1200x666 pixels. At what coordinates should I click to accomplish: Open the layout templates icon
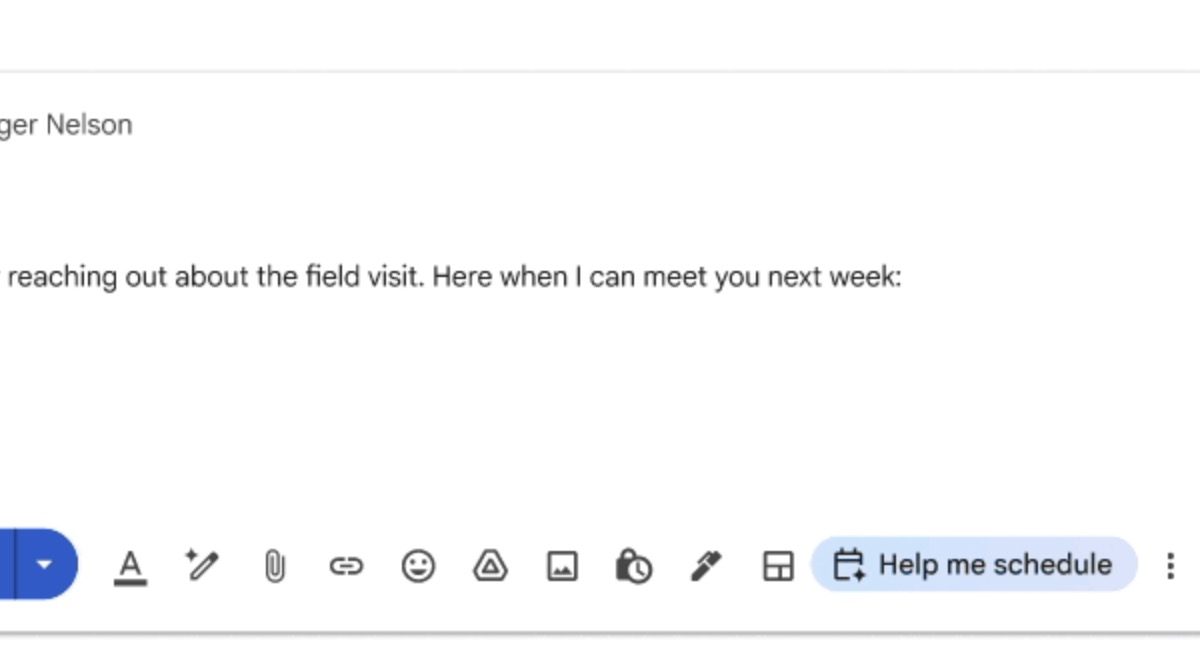click(x=778, y=567)
